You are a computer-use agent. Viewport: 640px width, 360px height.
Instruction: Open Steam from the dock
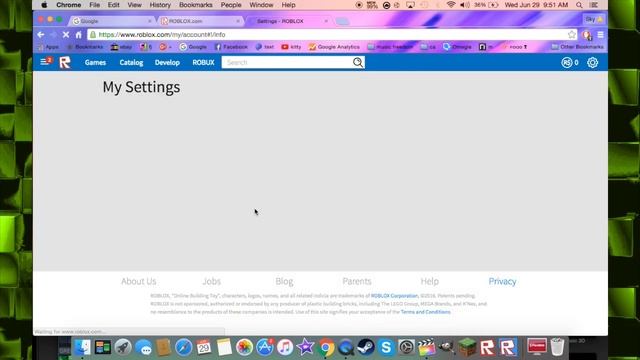(366, 347)
